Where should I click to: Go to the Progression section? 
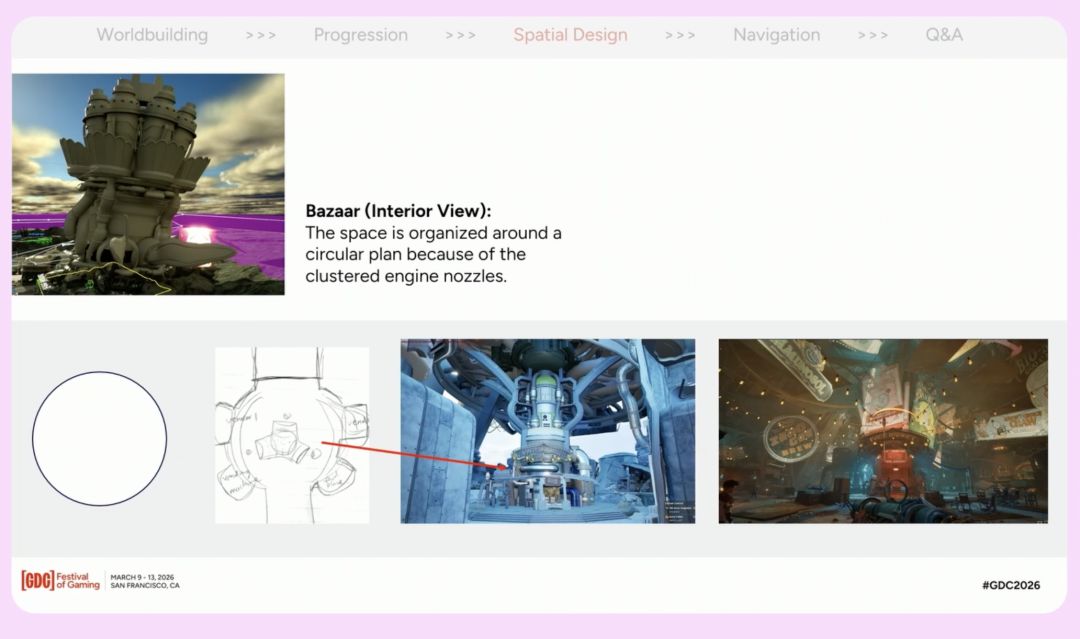point(360,35)
